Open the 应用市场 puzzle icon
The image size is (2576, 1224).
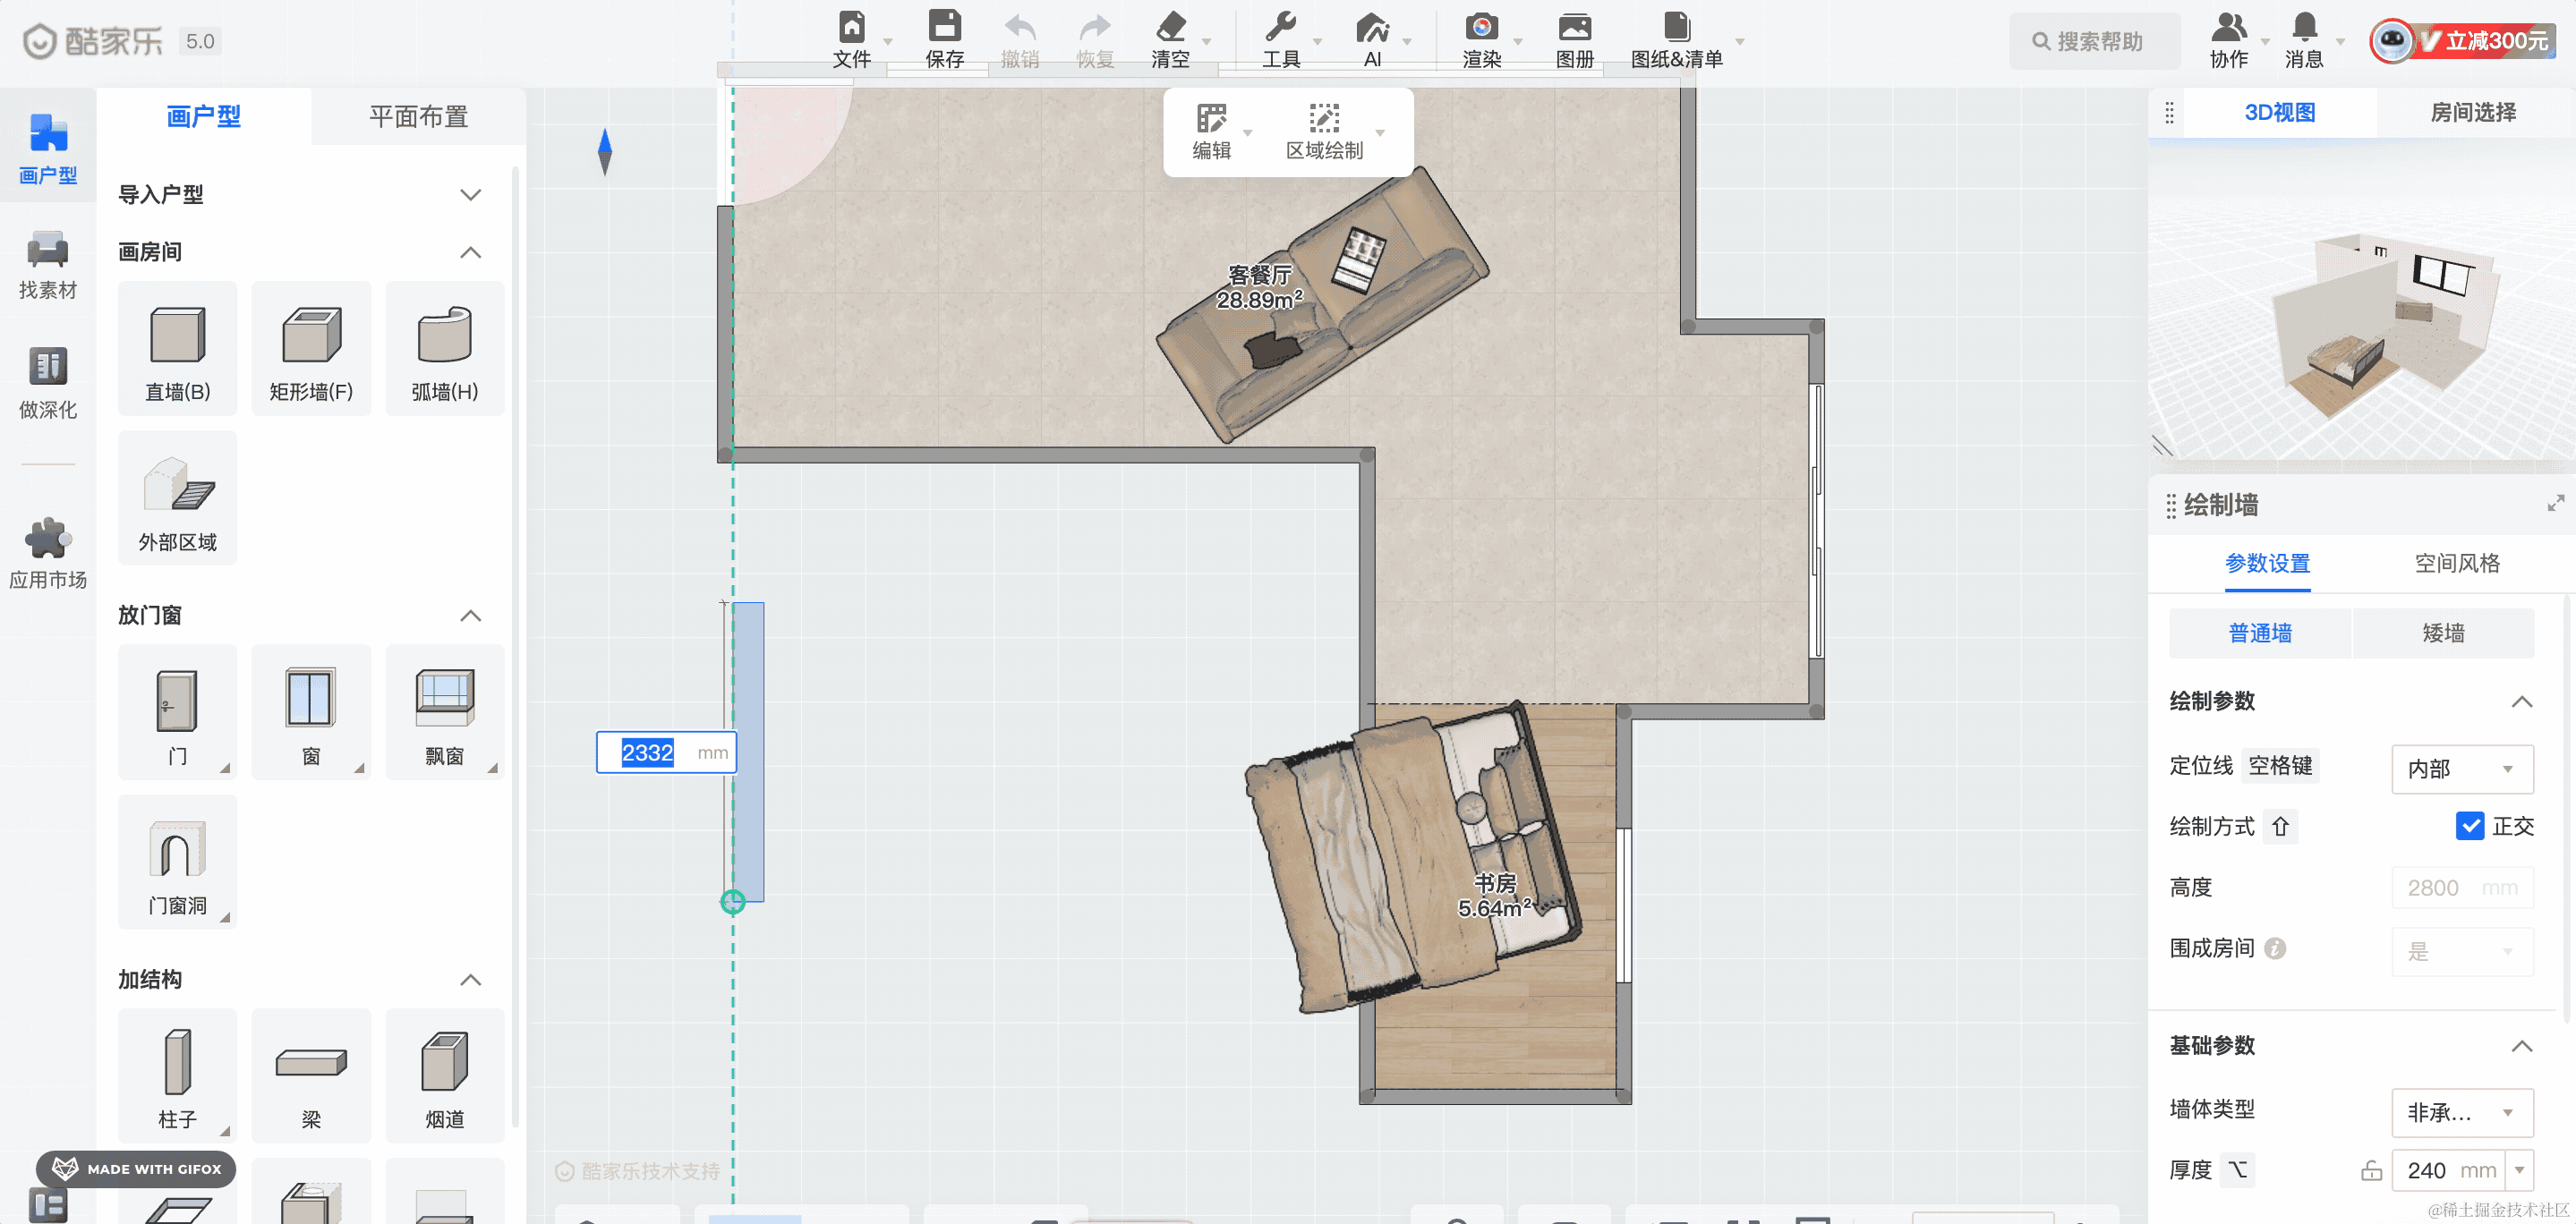tap(47, 538)
